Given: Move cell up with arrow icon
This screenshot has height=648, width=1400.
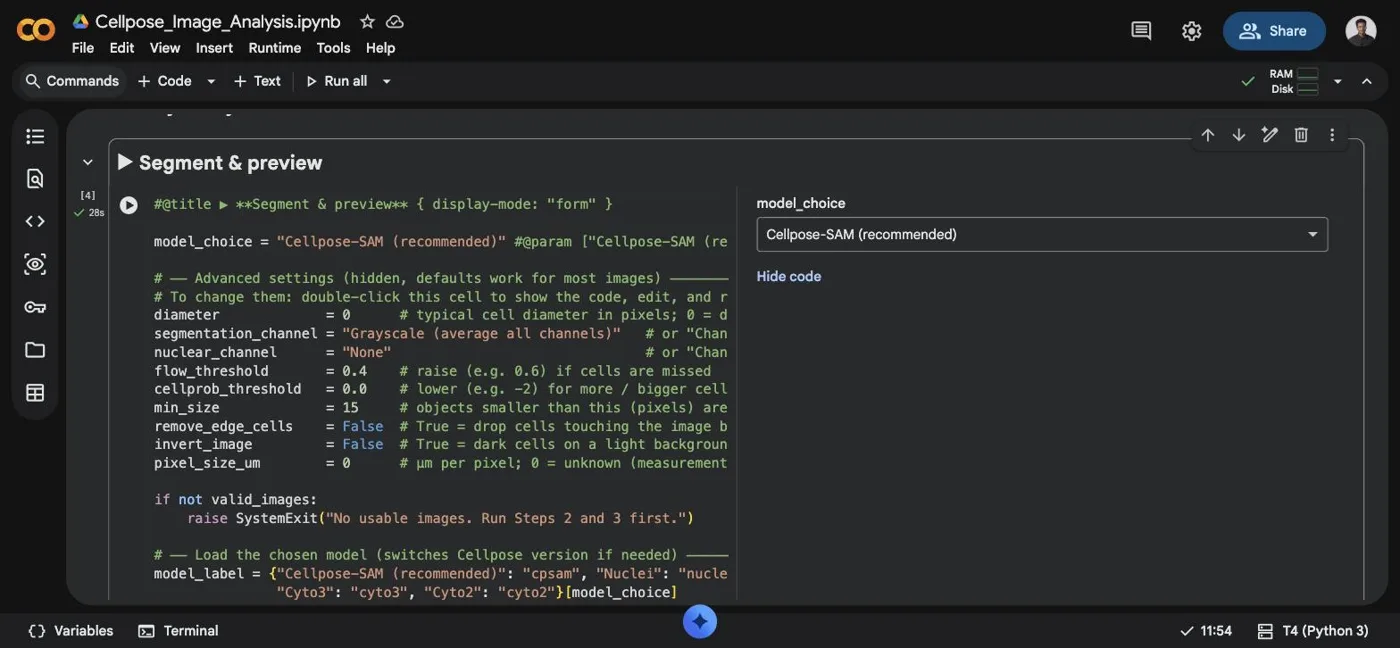Looking at the screenshot, I should tap(1208, 135).
